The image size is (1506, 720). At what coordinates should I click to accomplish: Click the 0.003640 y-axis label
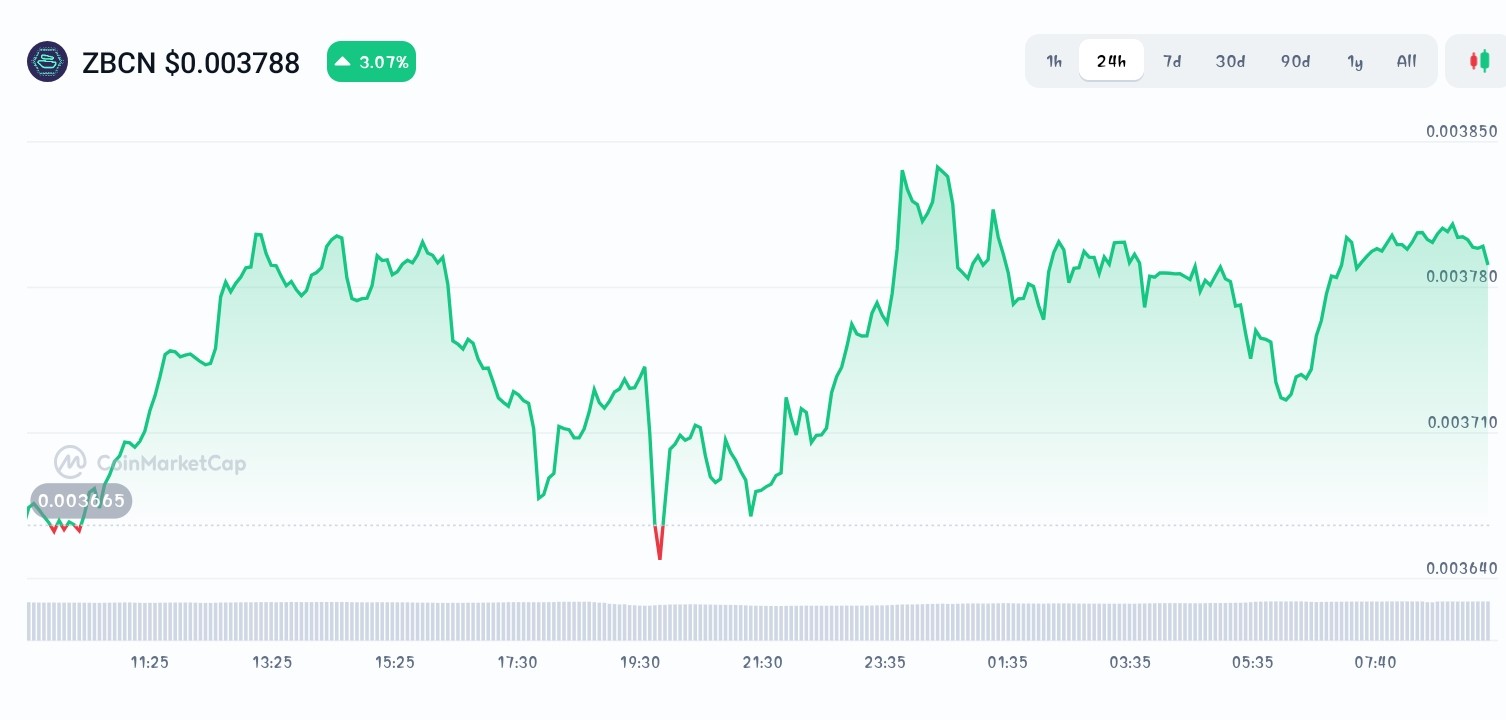coord(1462,568)
